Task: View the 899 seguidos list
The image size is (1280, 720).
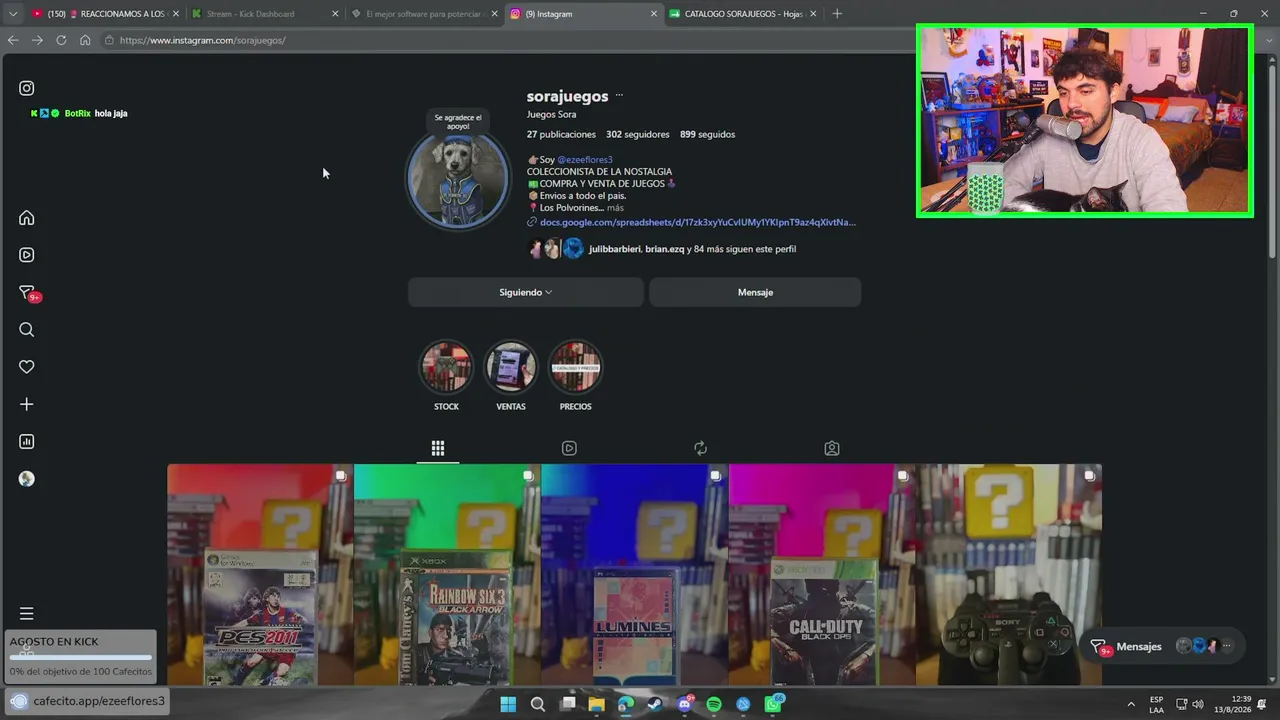Action: [x=708, y=134]
